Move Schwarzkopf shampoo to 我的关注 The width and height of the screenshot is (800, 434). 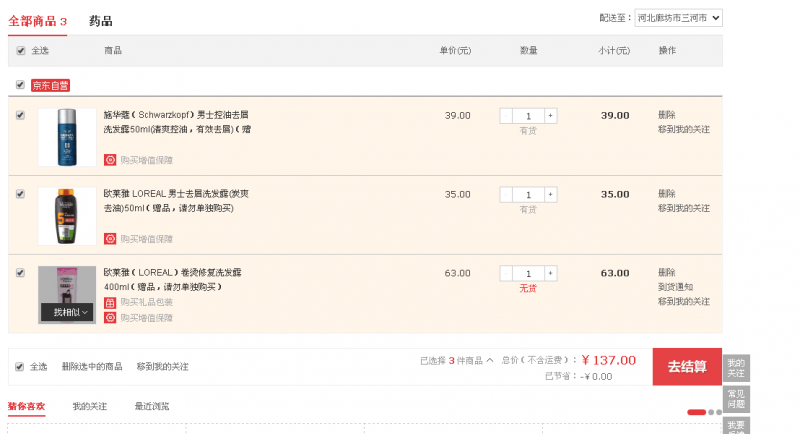[x=684, y=130]
